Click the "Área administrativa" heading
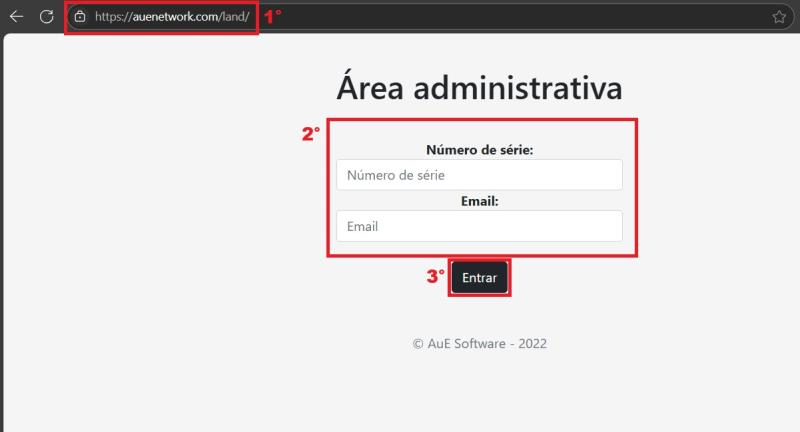 pyautogui.click(x=479, y=88)
